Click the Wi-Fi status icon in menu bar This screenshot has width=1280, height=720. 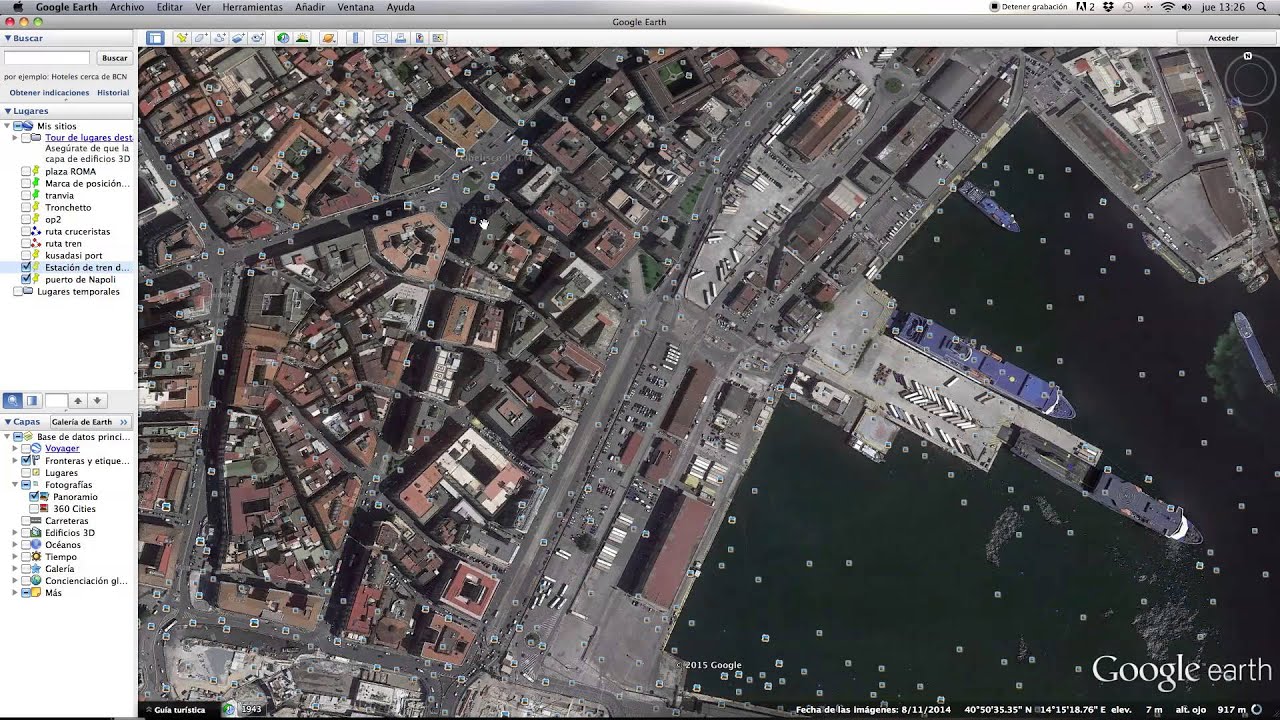pyautogui.click(x=1167, y=7)
